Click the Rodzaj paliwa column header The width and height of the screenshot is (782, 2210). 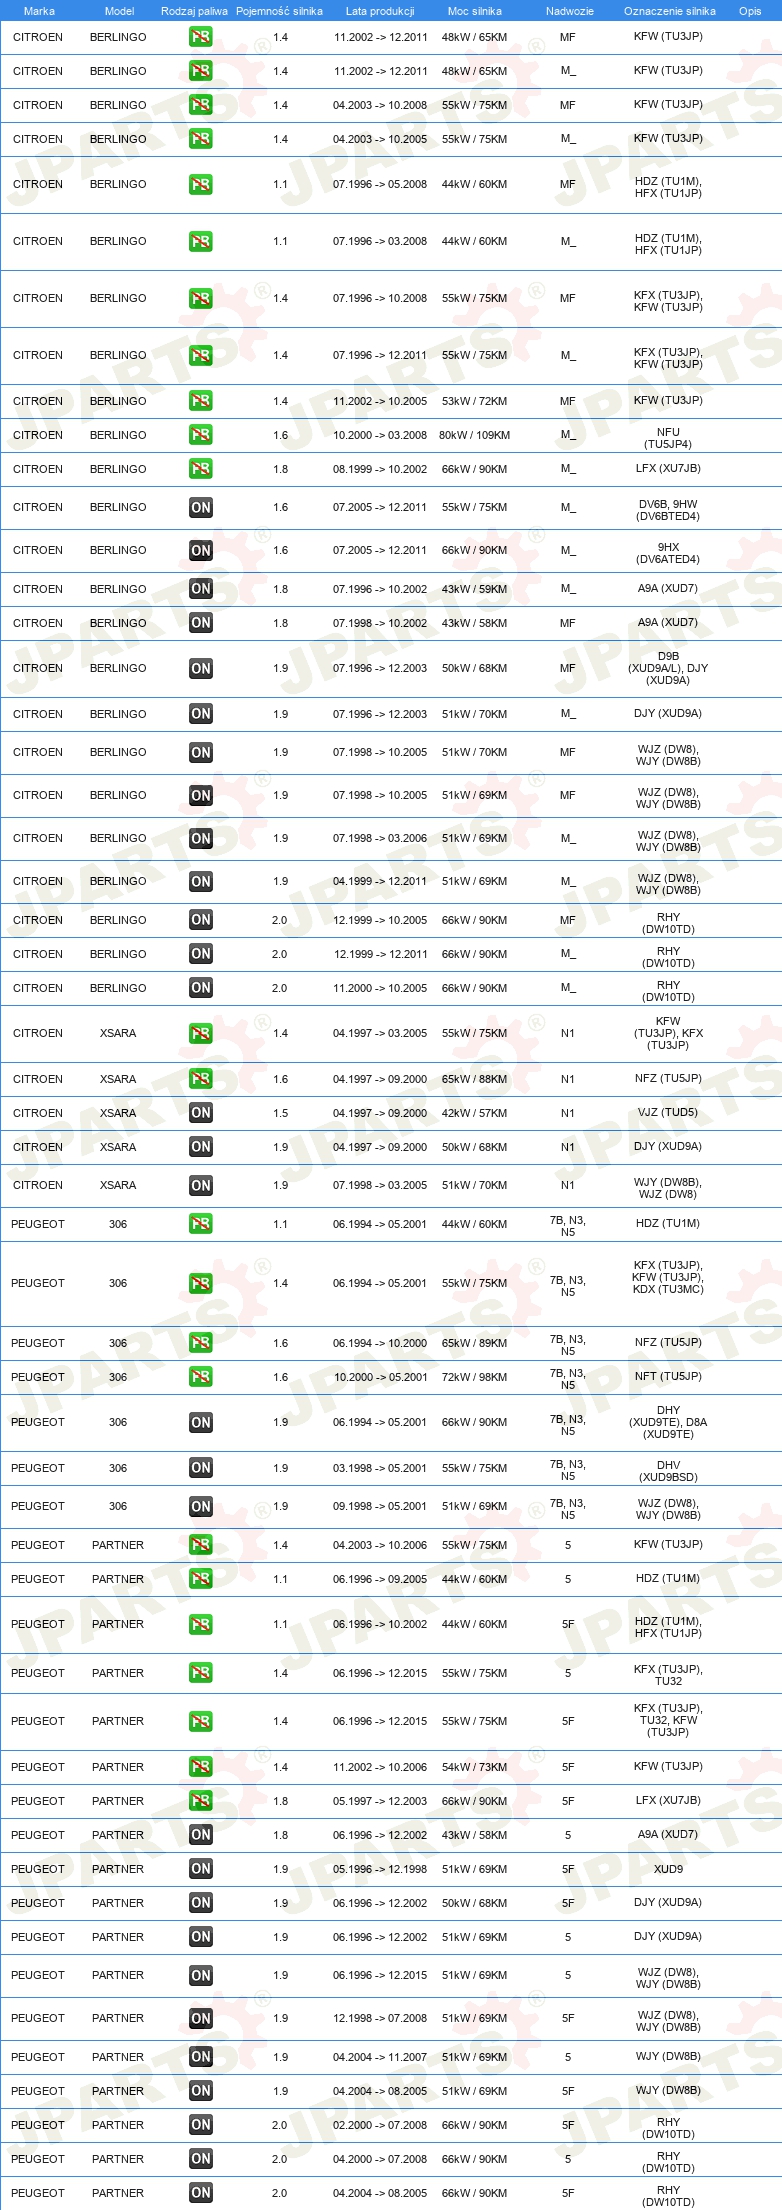194,11
